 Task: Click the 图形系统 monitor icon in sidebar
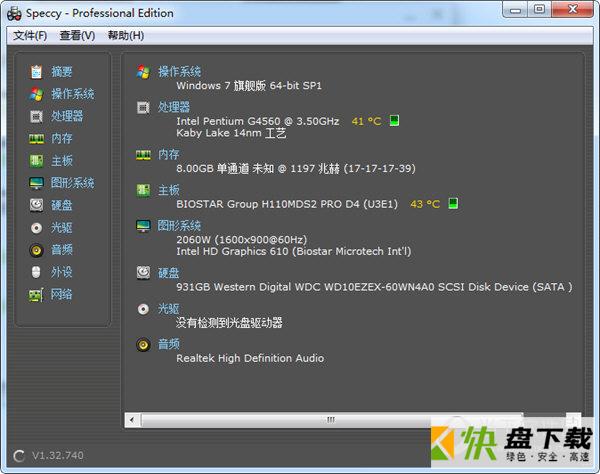[x=36, y=183]
